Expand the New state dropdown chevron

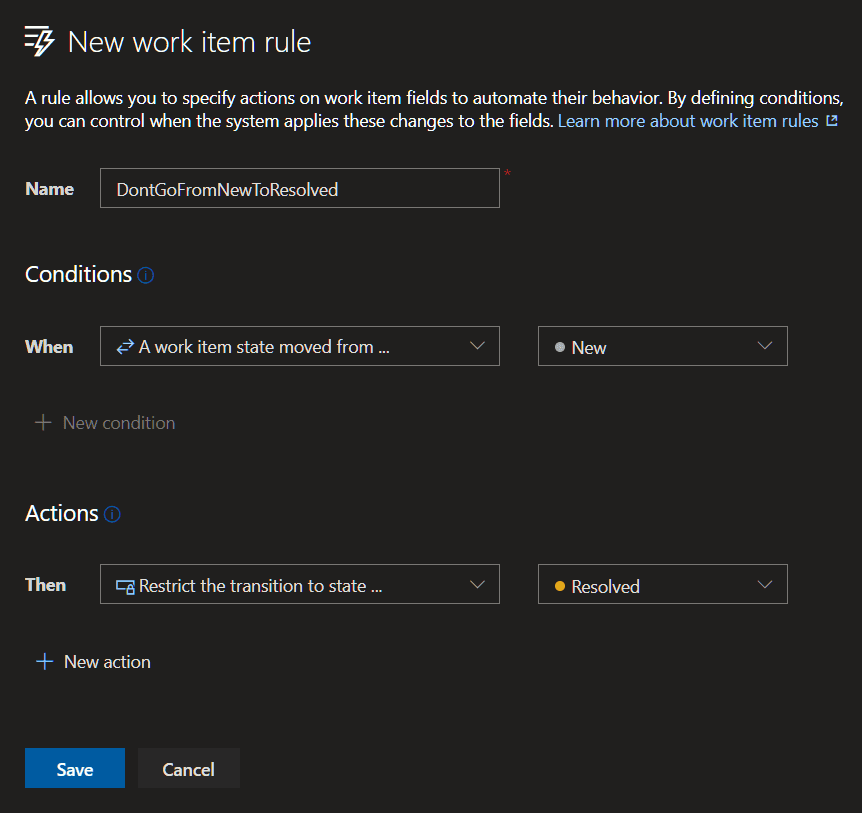pos(765,346)
